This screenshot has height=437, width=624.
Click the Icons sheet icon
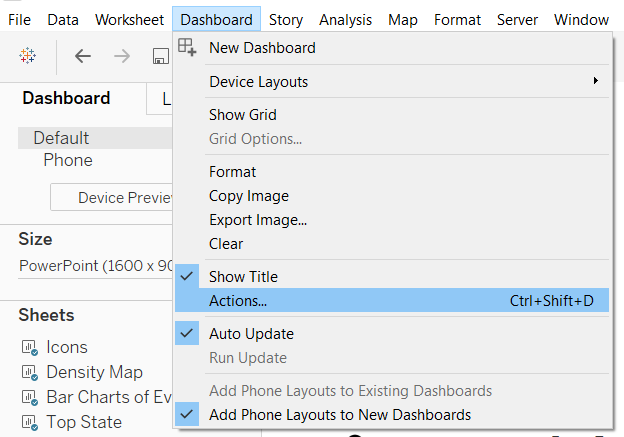[x=28, y=348]
